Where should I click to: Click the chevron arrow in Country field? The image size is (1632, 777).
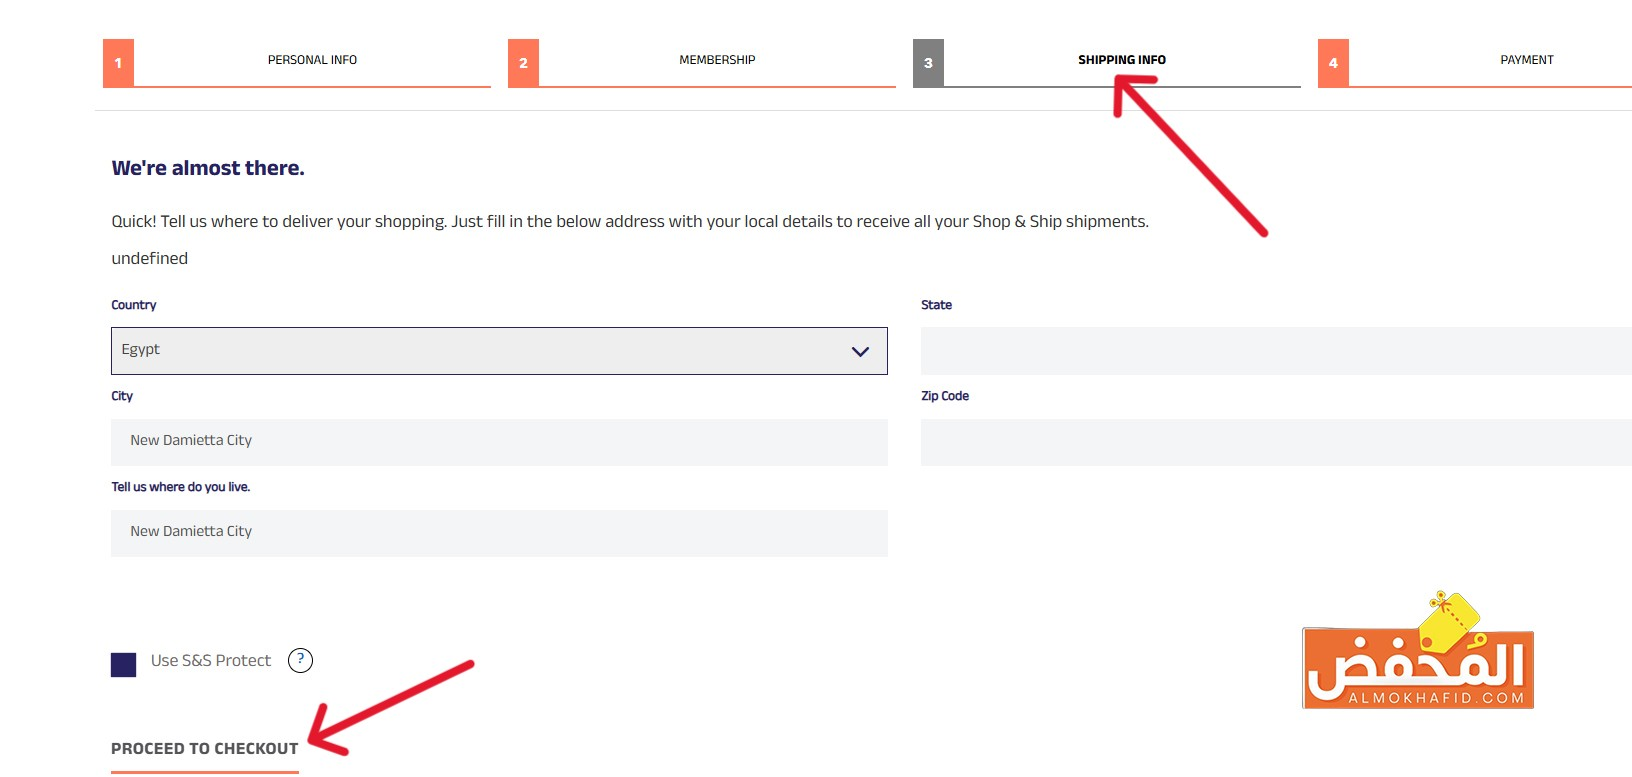pyautogui.click(x=860, y=352)
